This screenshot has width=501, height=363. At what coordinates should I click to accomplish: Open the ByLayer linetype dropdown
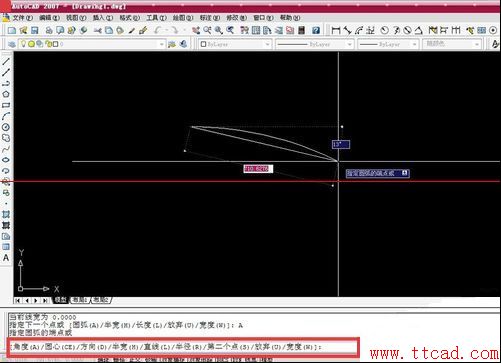pyautogui.click(x=314, y=44)
